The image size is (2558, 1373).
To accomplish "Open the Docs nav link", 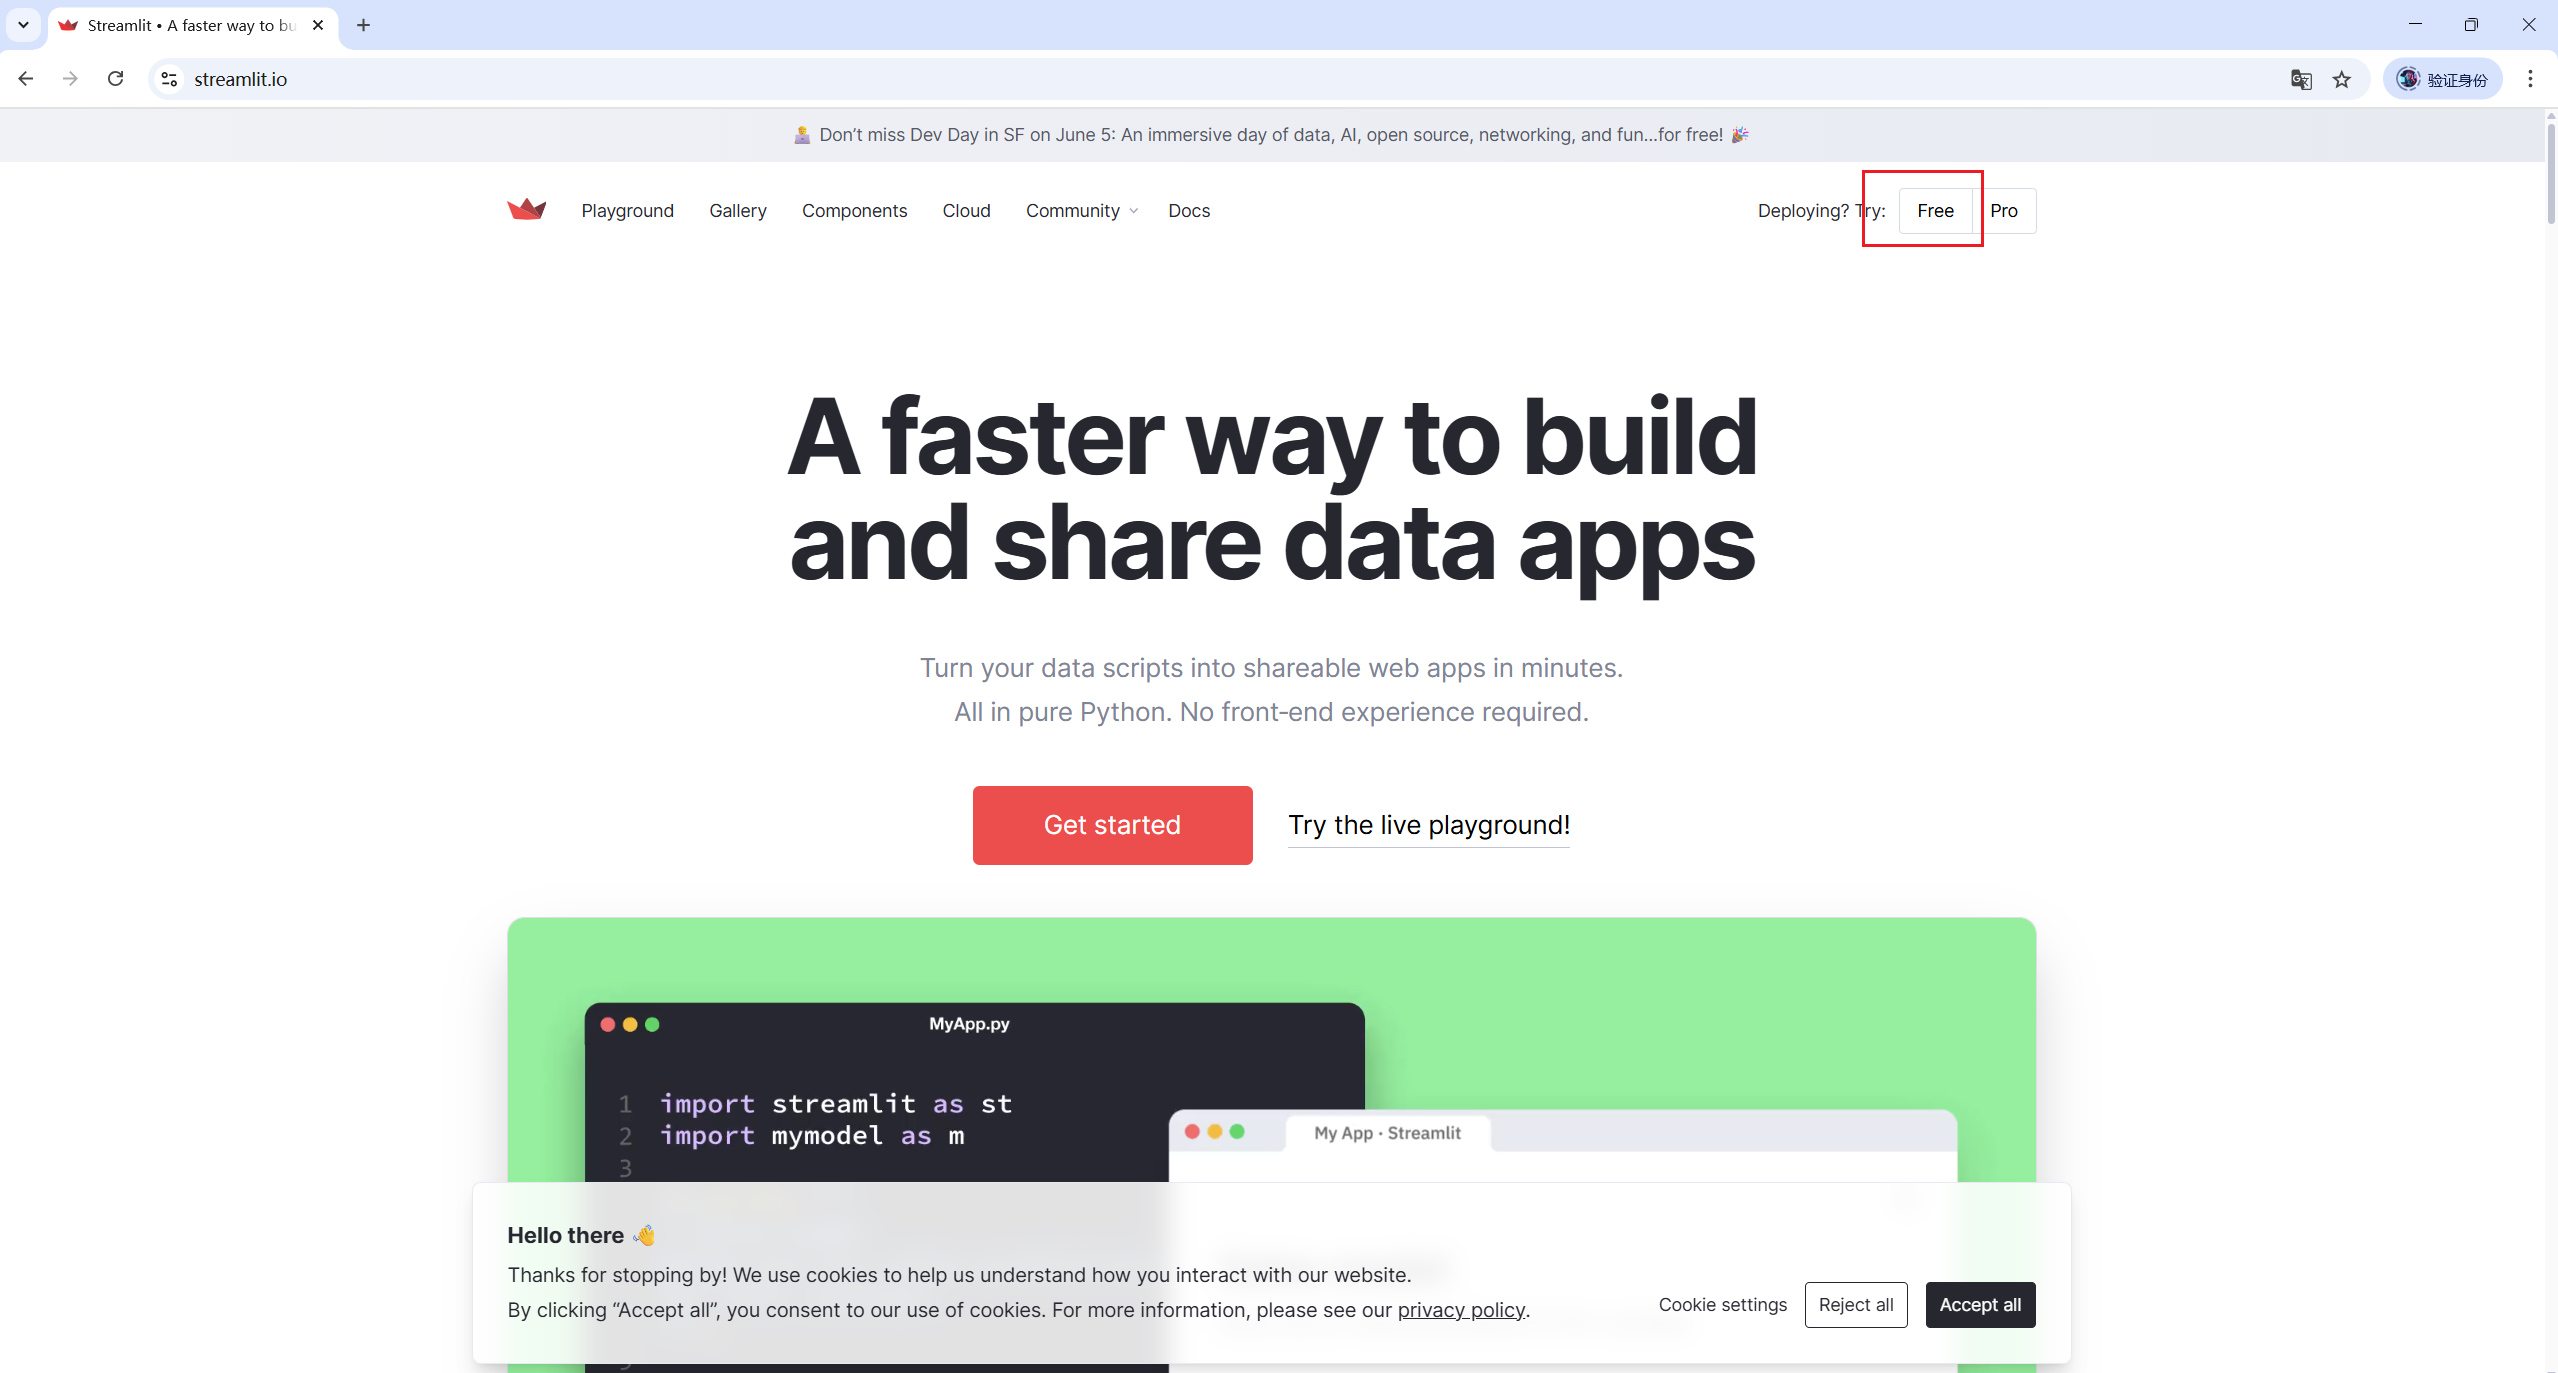I will [1189, 211].
